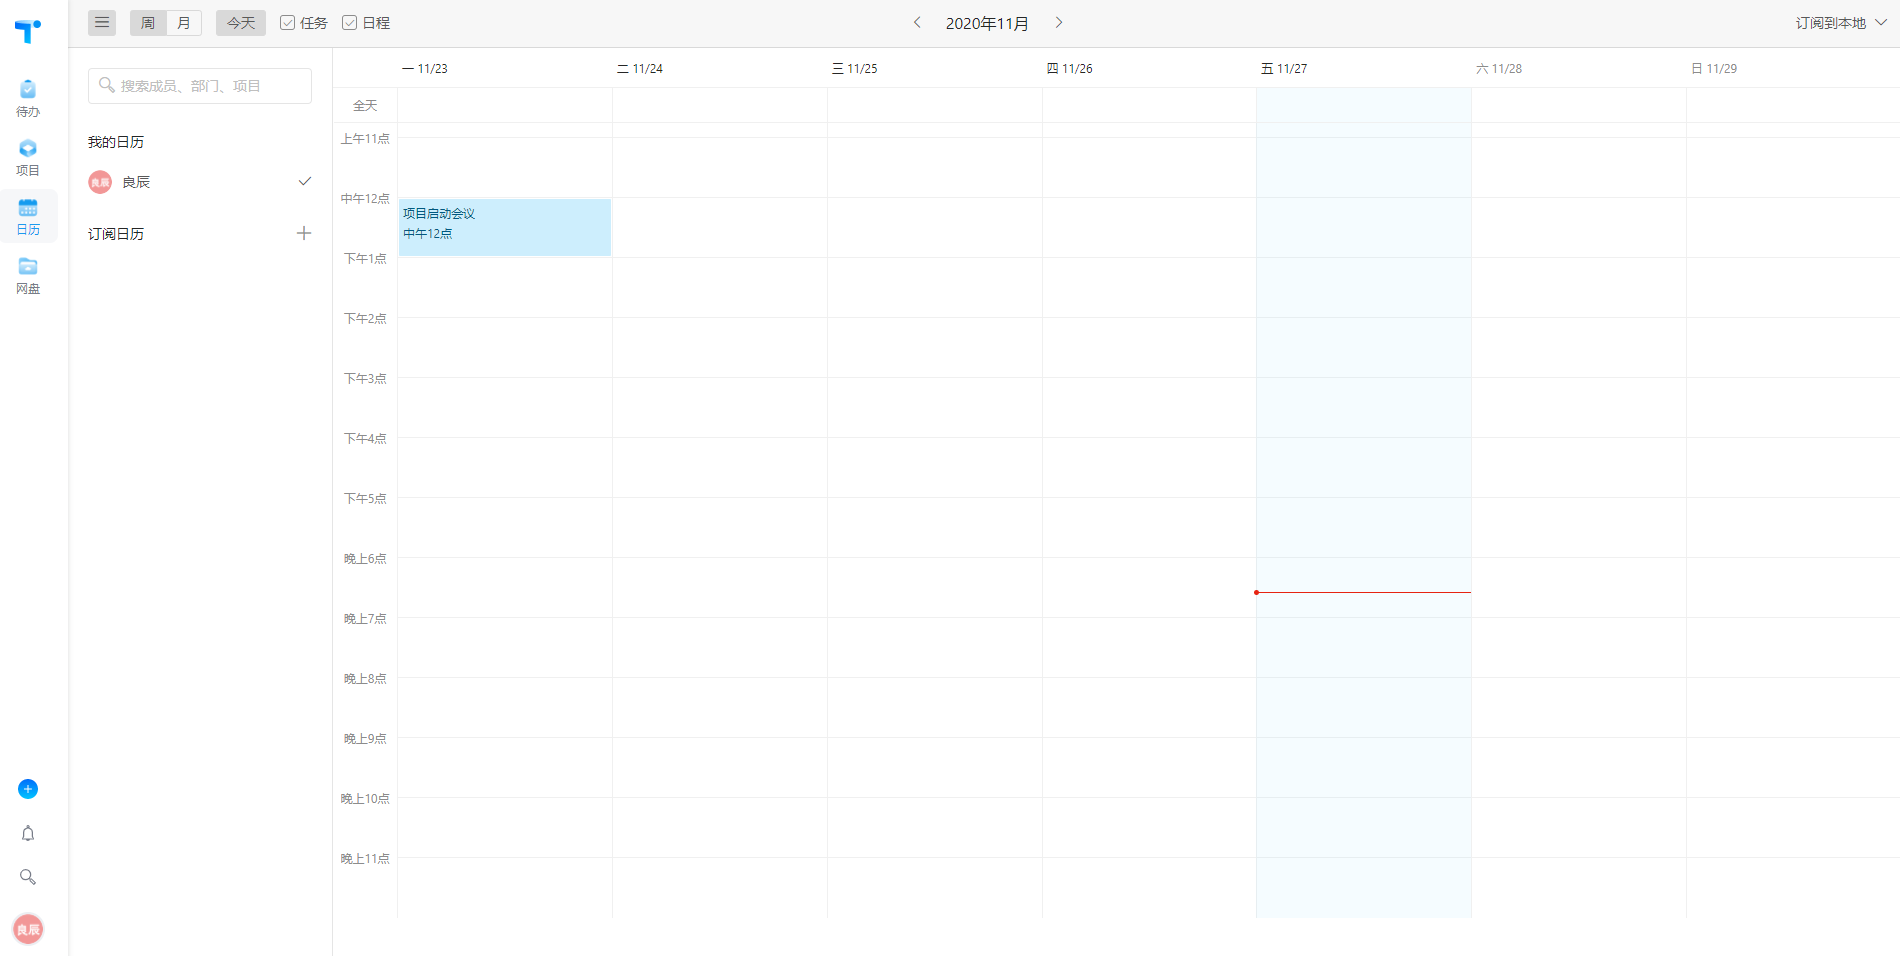This screenshot has height=956, width=1900.
Task: Select the 一 11/23 day header
Action: coord(424,68)
